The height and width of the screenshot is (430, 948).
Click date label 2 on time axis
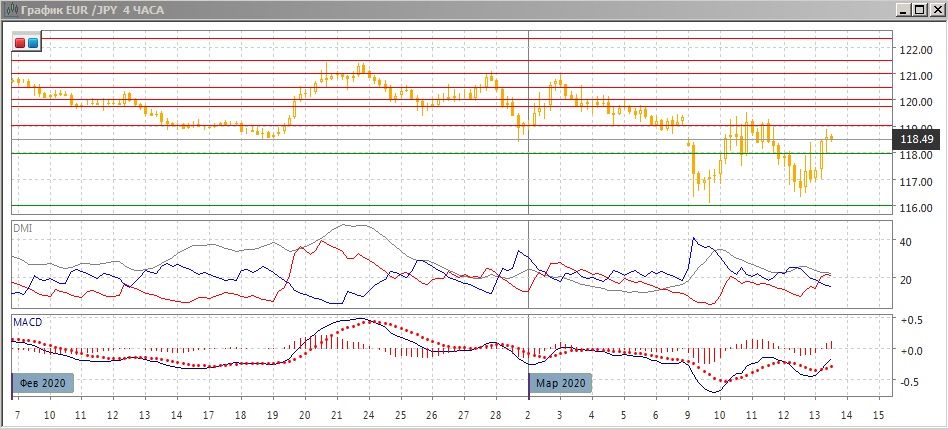[x=528, y=416]
